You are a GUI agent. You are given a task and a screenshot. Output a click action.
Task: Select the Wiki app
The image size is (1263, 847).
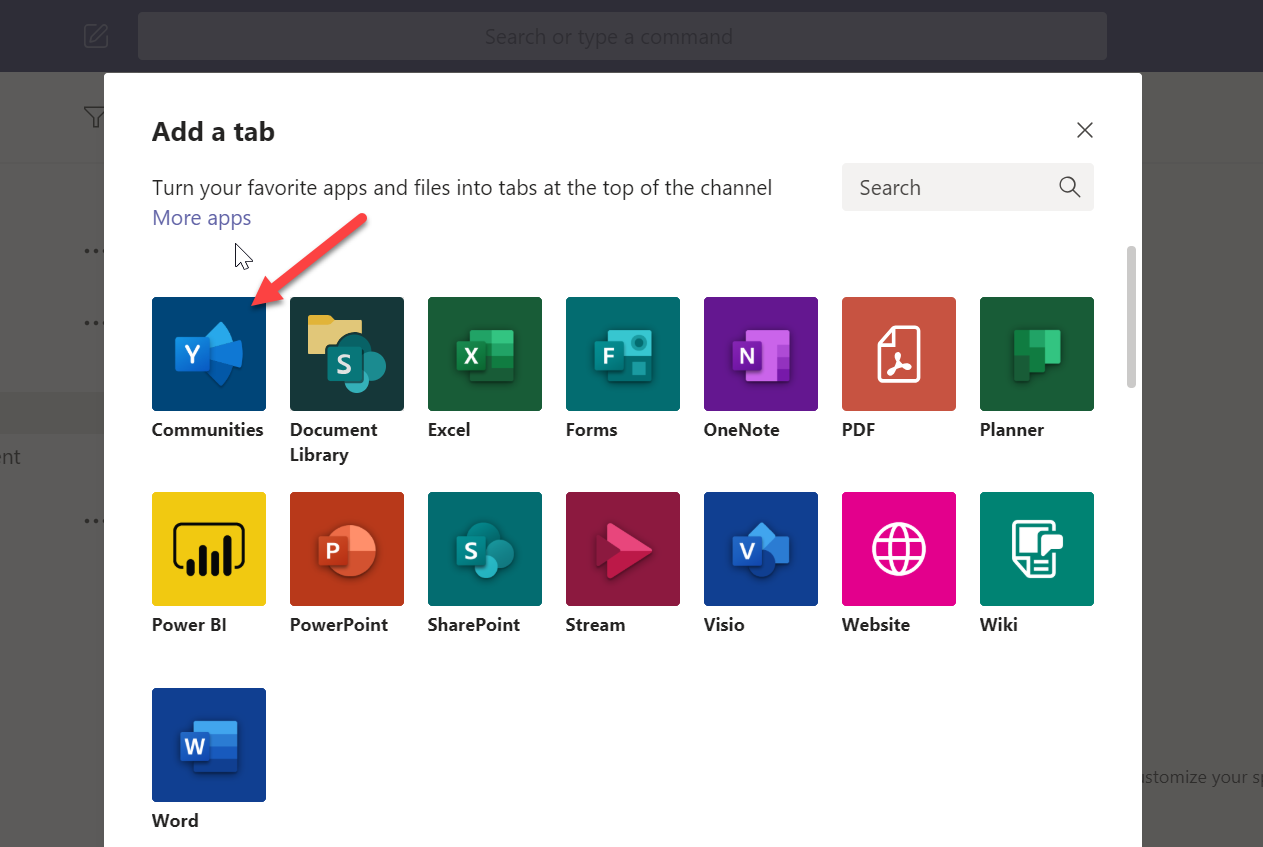pyautogui.click(x=1036, y=549)
